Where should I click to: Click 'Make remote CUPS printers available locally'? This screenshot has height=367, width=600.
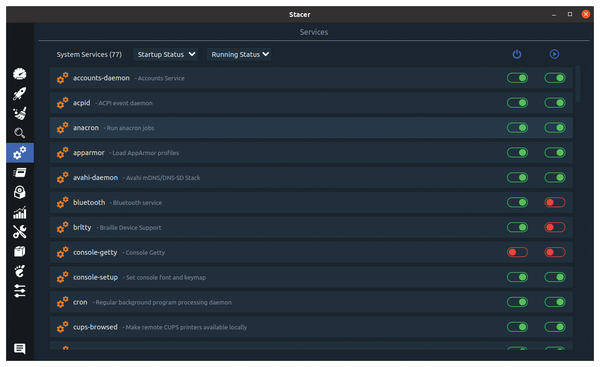186,327
